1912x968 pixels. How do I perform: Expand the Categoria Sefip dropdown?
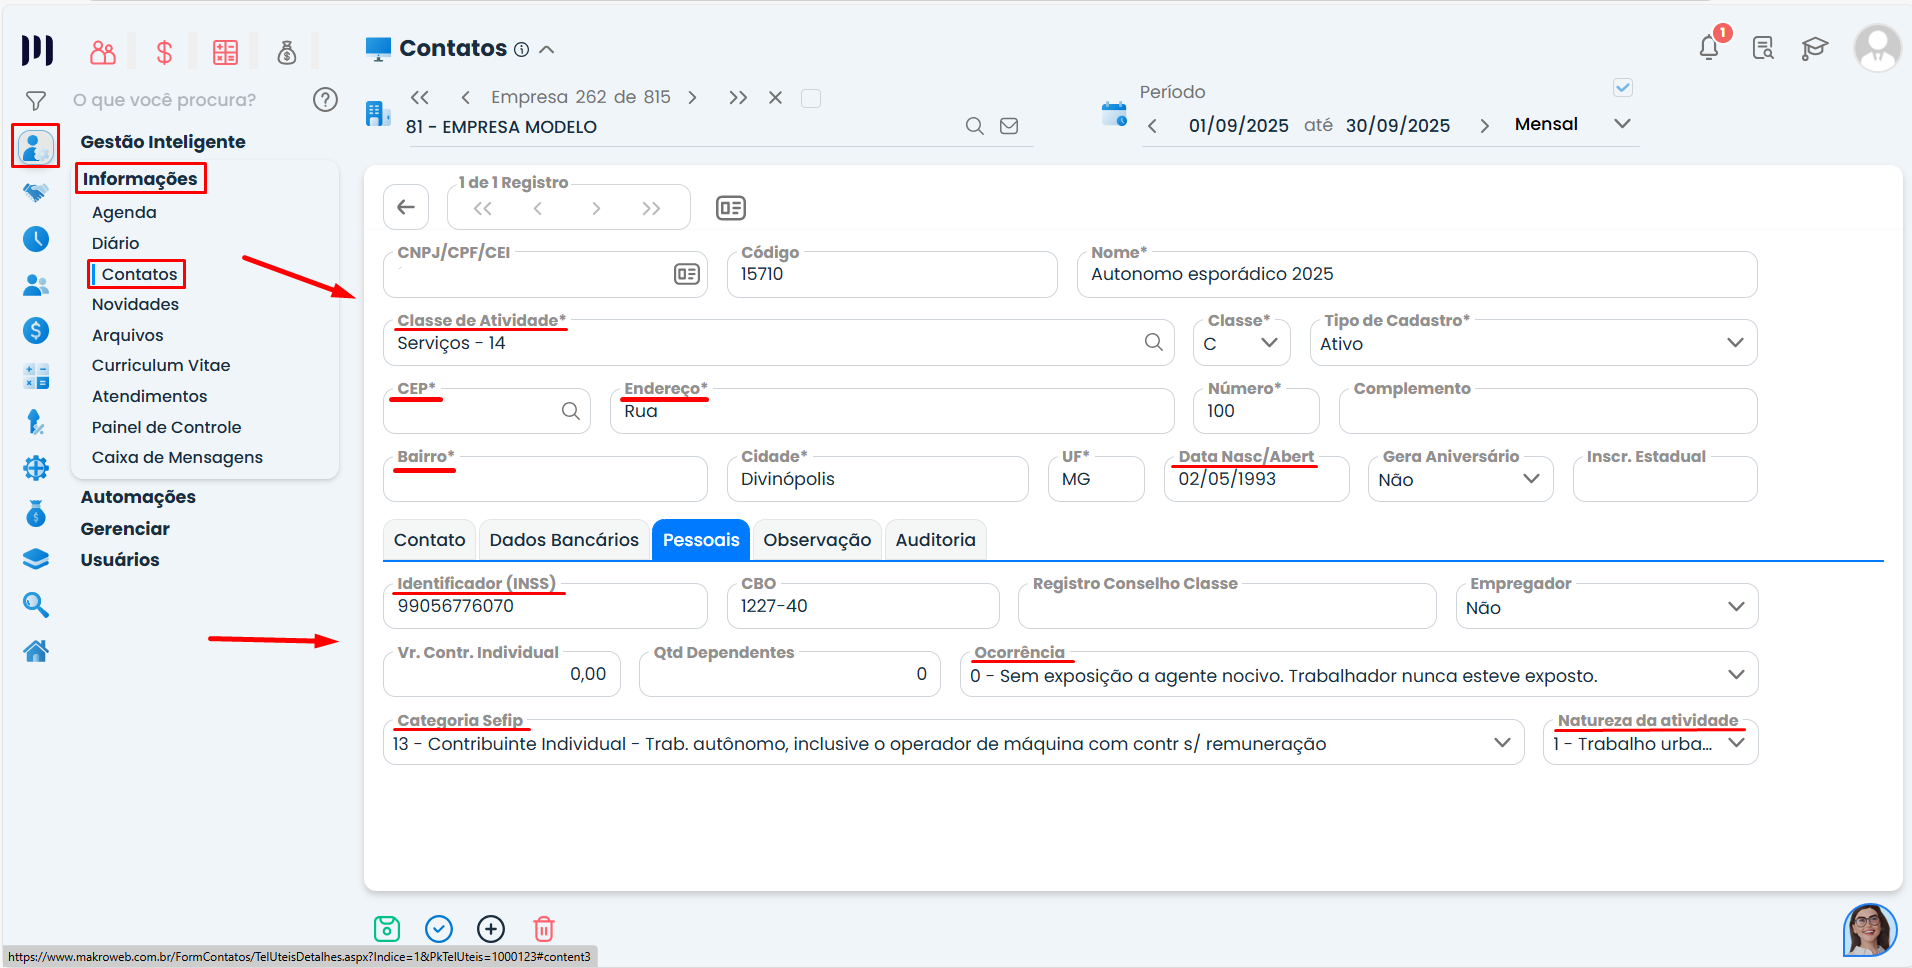[x=1501, y=743]
